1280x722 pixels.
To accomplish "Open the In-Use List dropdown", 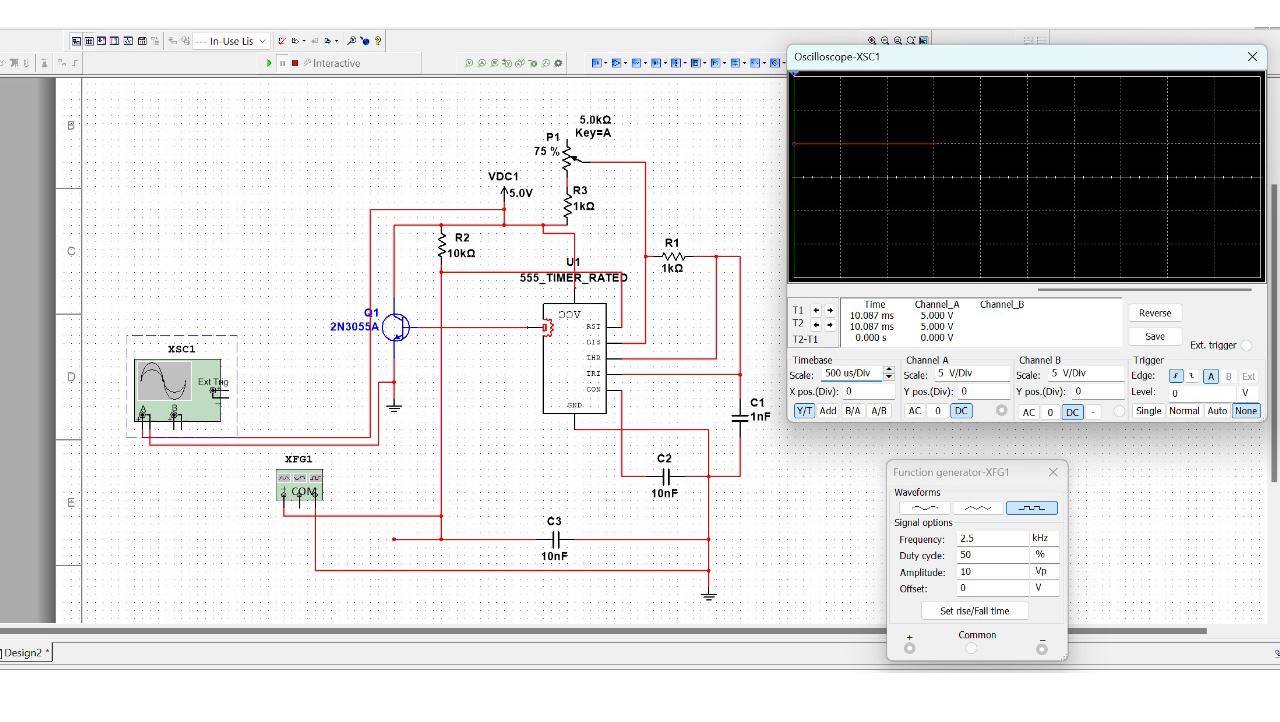I will tap(263, 41).
